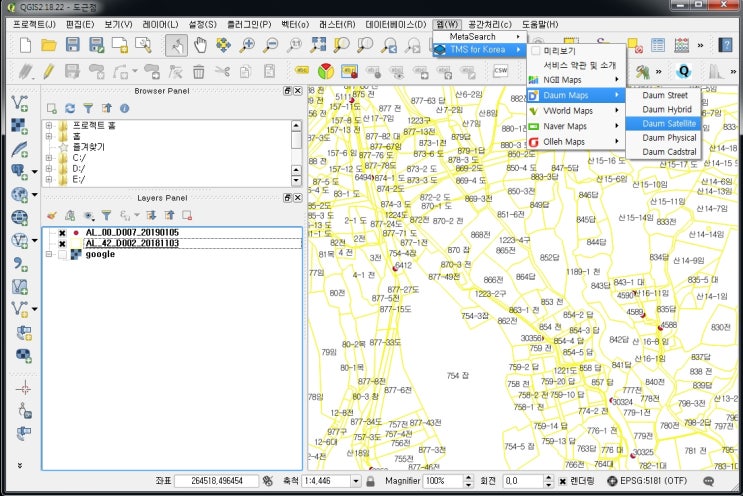Toggle editing with the pencil icon
Image resolution: width=743 pixels, height=496 pixels.
coord(48,72)
